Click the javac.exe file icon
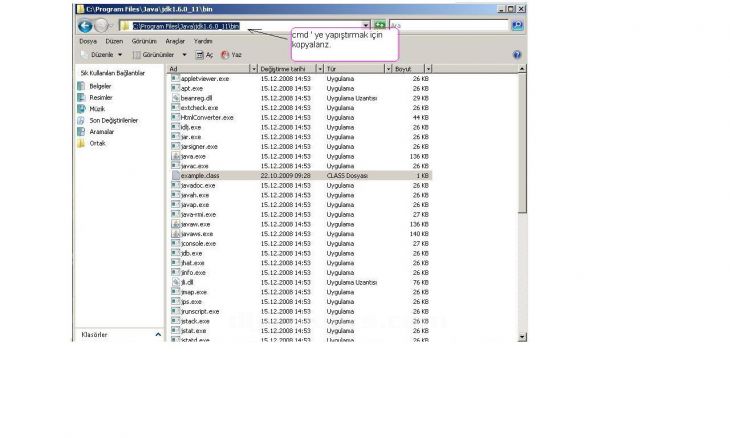730x438 pixels. tap(175, 166)
